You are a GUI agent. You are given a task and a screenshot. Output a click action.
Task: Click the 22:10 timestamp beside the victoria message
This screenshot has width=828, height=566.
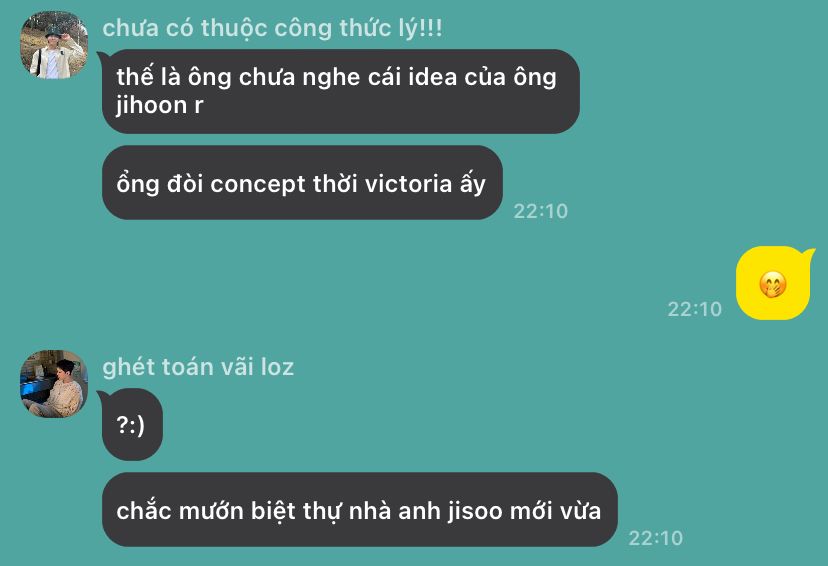click(x=541, y=211)
